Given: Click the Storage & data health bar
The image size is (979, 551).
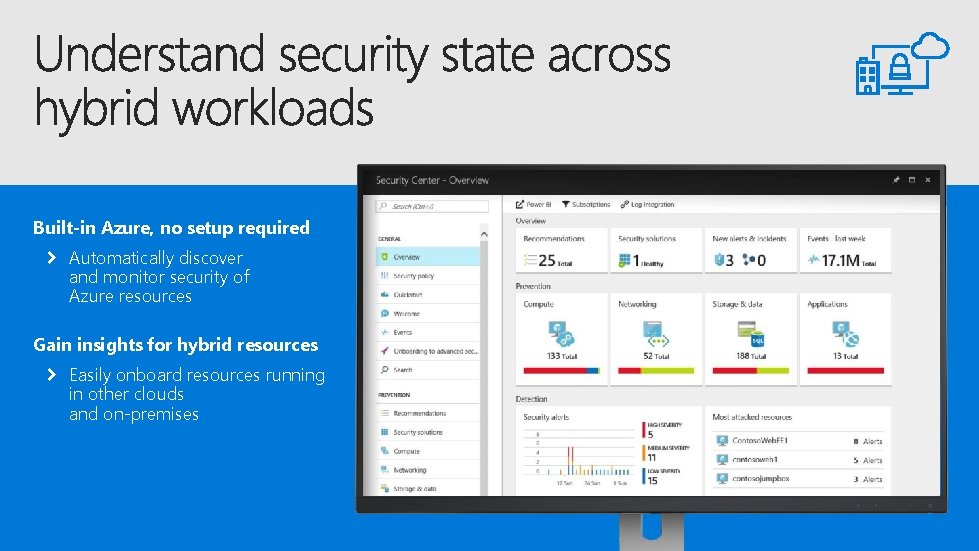Looking at the screenshot, I should tap(750, 371).
